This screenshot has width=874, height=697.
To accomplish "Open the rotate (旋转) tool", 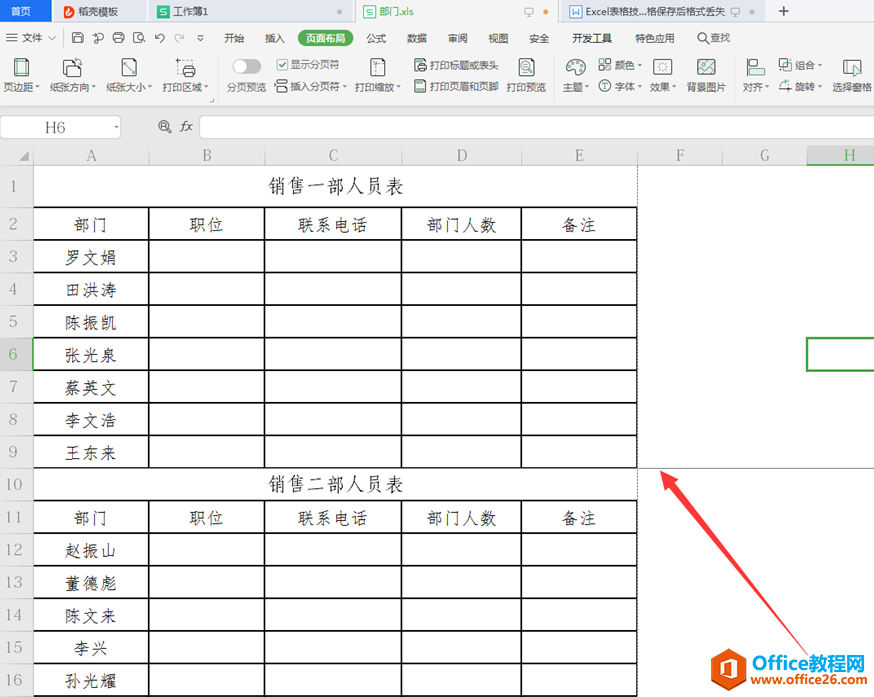I will (x=800, y=86).
